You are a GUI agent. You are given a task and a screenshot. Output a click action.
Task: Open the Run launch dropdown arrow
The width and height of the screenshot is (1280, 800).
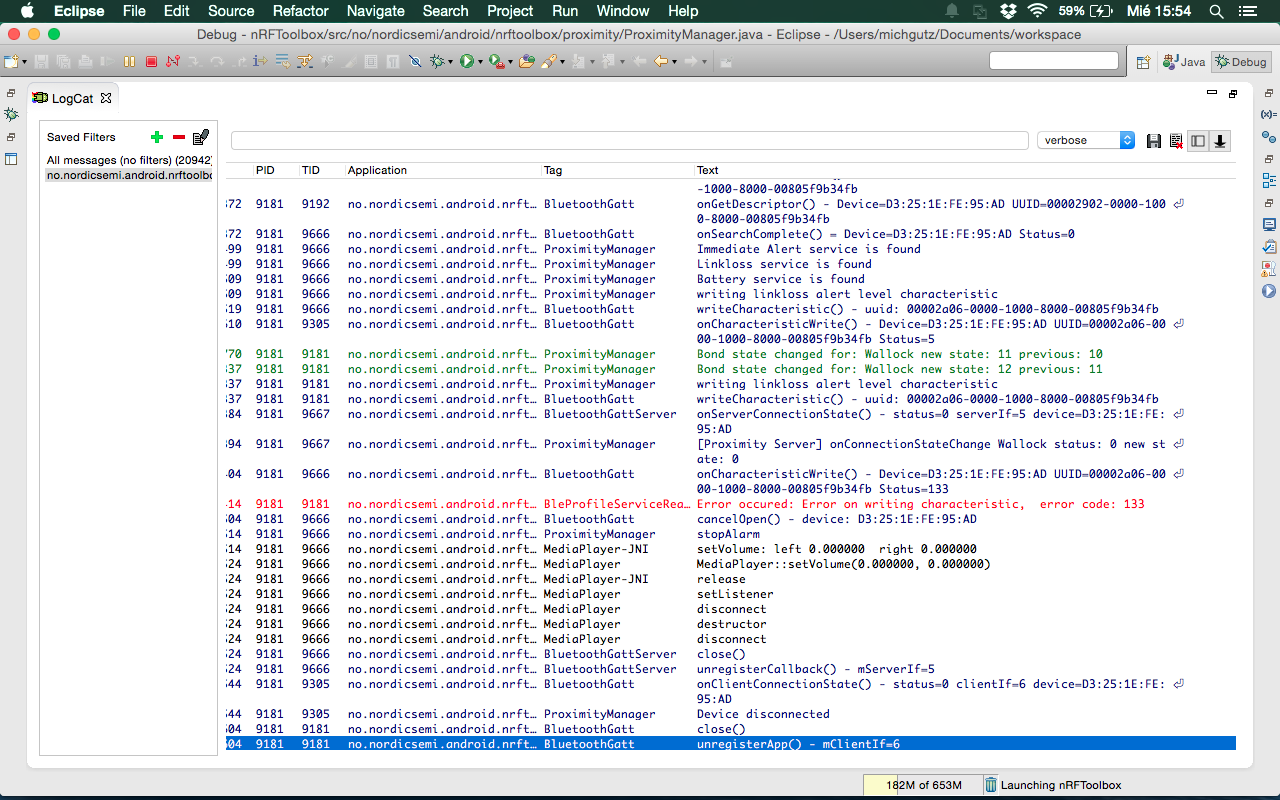[480, 62]
